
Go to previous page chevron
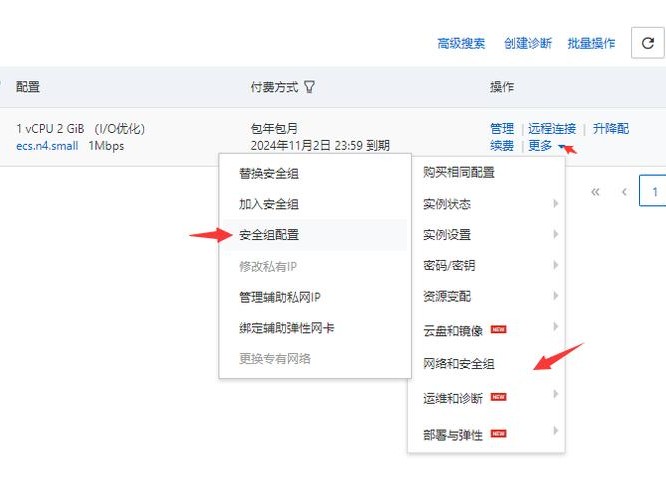point(624,192)
